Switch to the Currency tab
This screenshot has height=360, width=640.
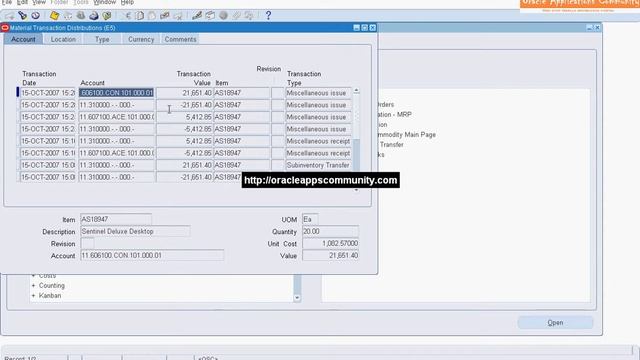(x=141, y=39)
